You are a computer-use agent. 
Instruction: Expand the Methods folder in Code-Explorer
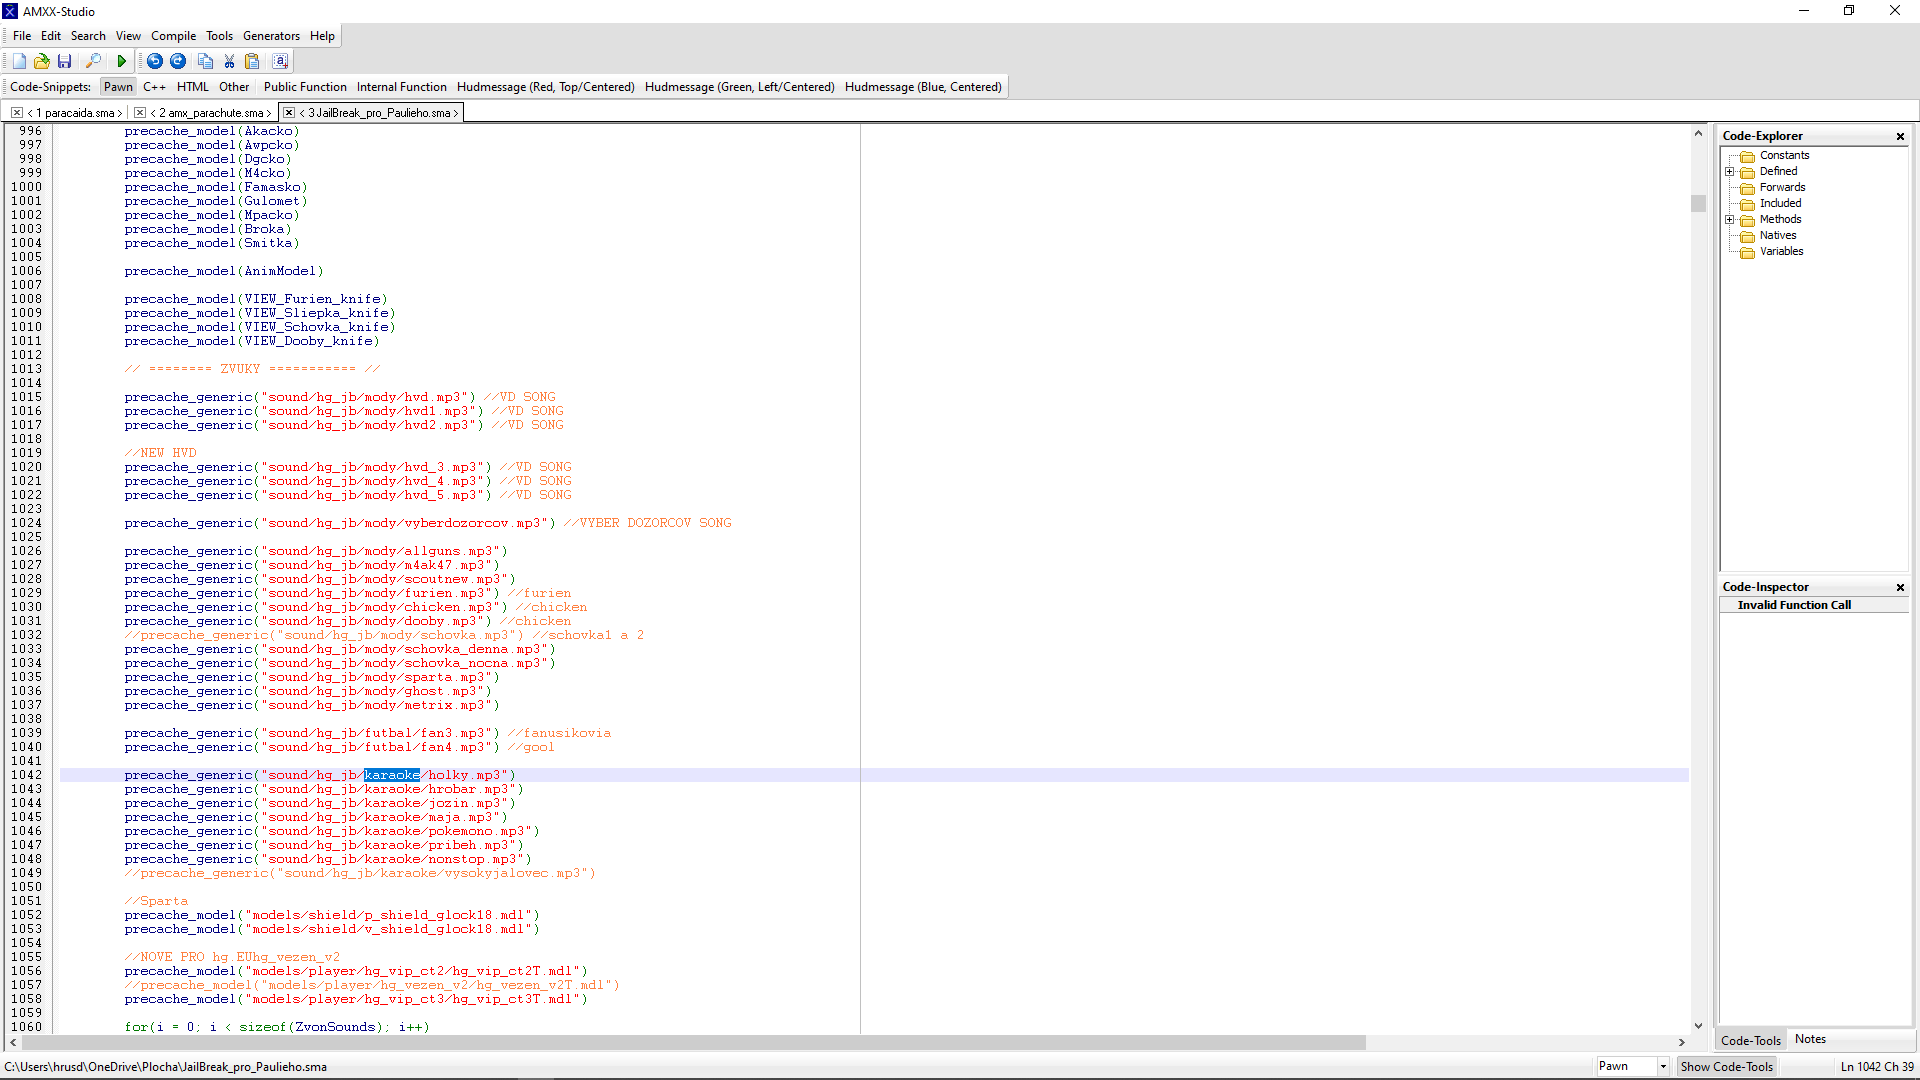(x=1729, y=219)
